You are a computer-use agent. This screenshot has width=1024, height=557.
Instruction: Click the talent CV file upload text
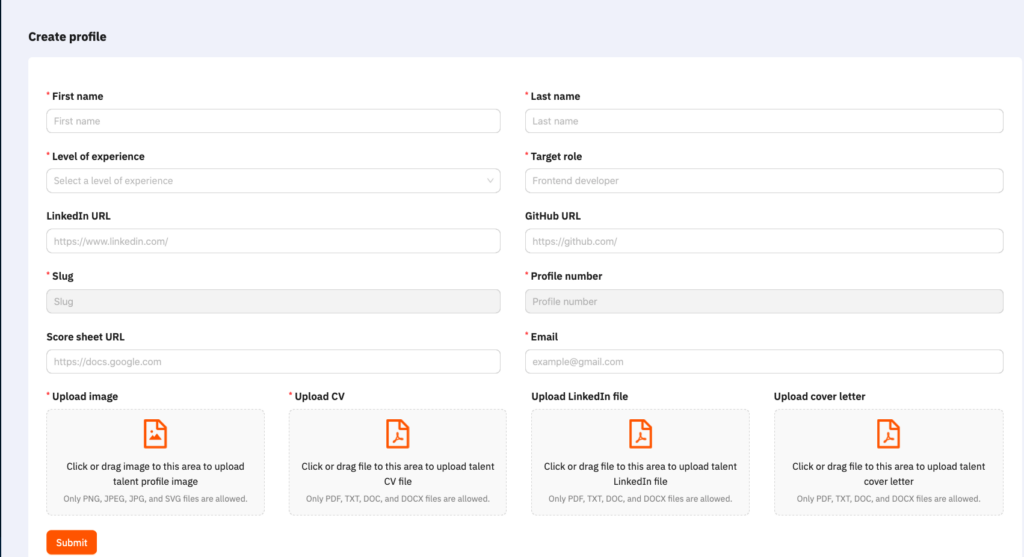point(398,474)
